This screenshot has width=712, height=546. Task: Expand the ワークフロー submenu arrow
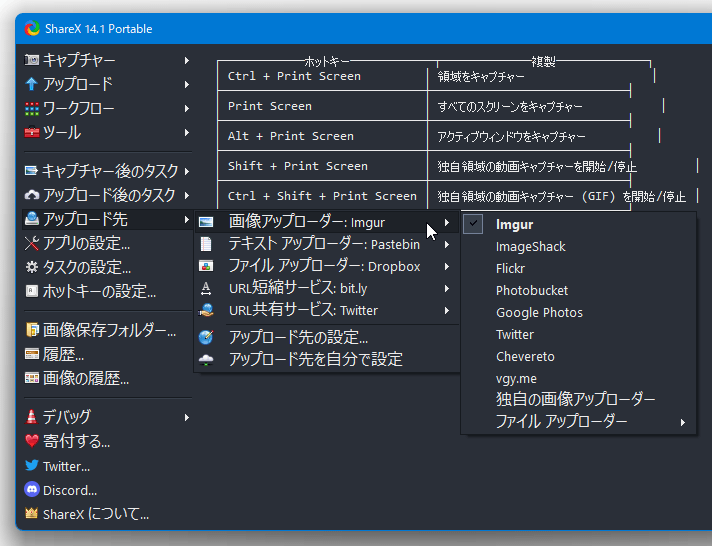pyautogui.click(x=187, y=109)
